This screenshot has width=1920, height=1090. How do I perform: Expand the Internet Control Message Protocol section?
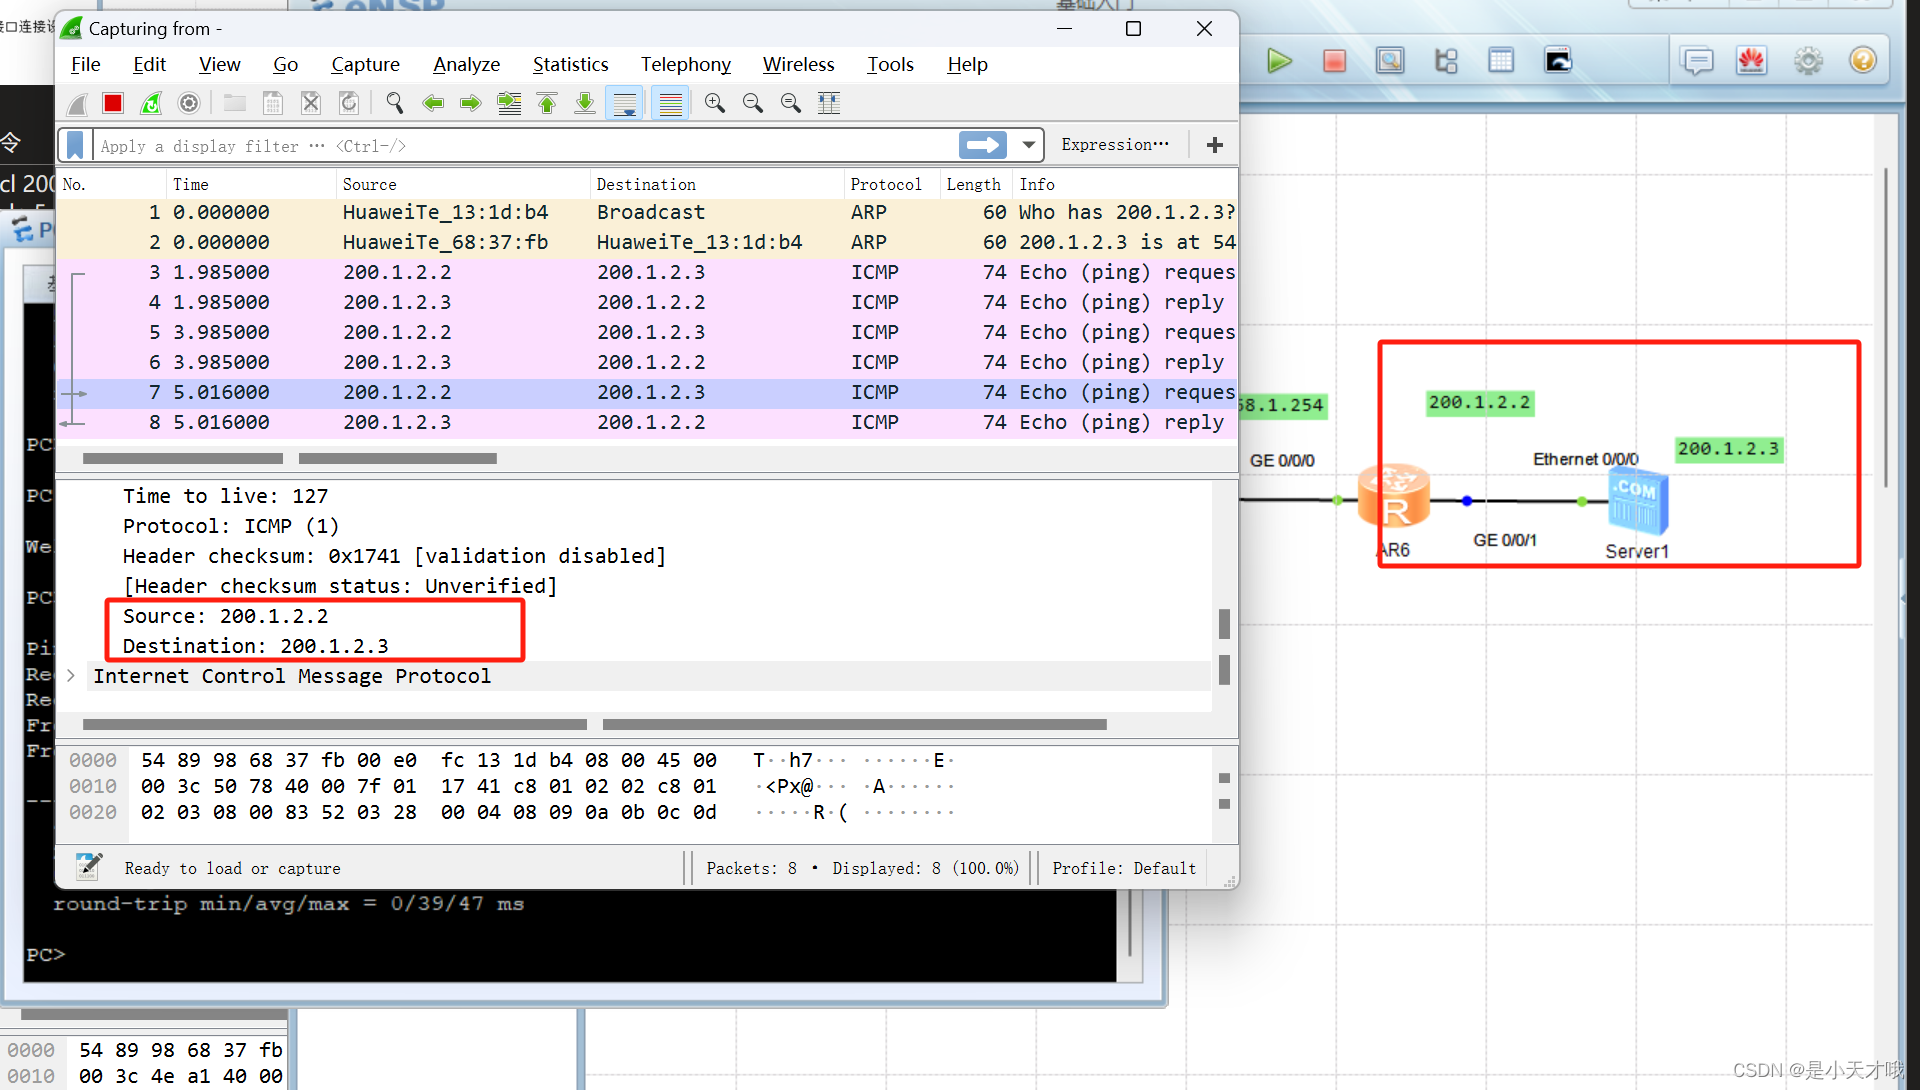[x=70, y=676]
